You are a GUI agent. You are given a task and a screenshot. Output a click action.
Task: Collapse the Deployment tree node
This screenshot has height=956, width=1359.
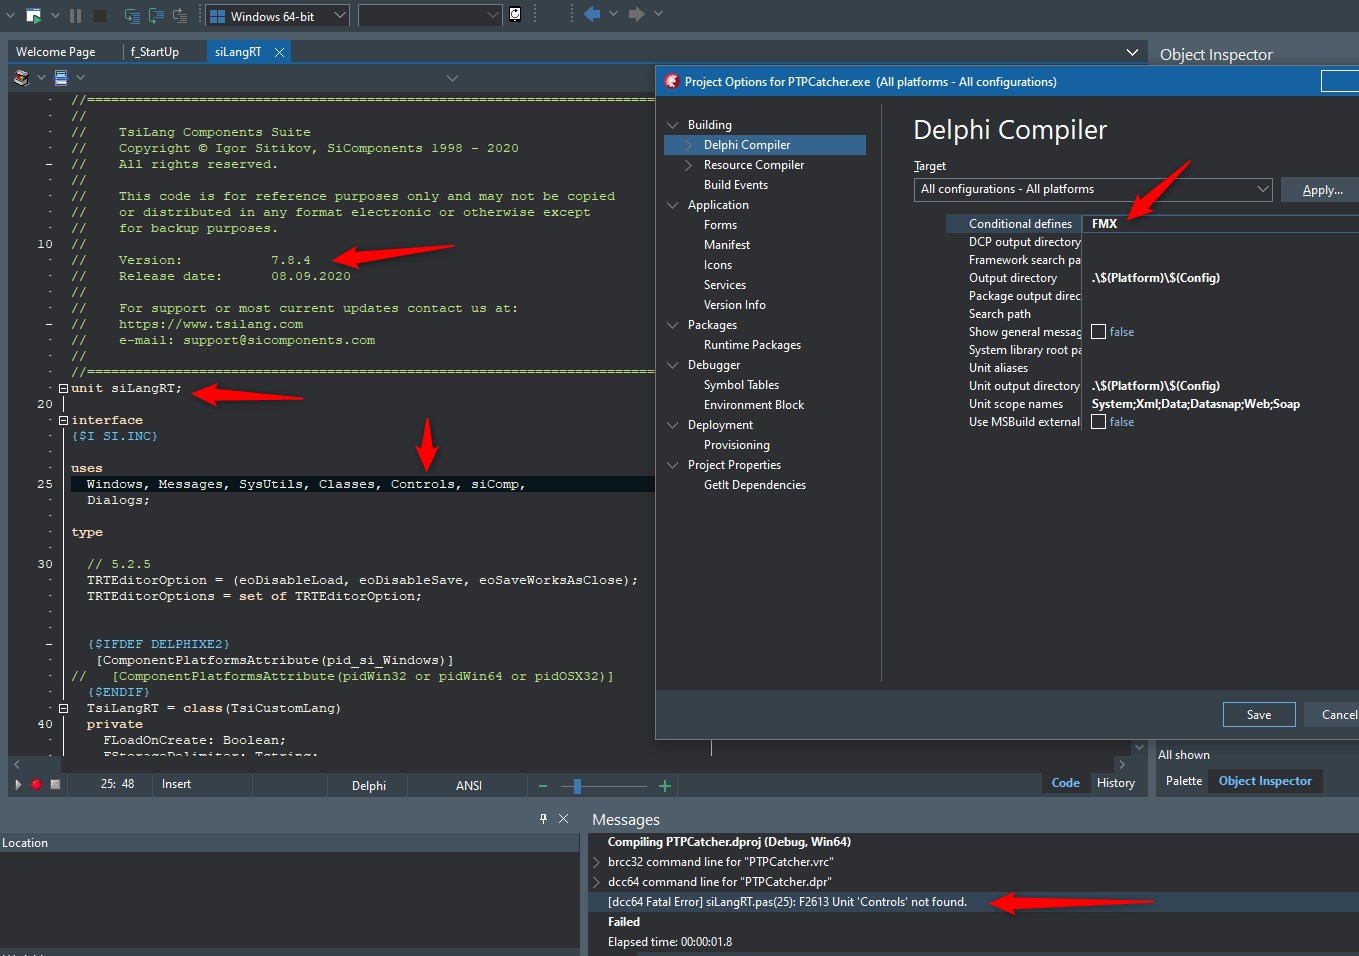(672, 425)
